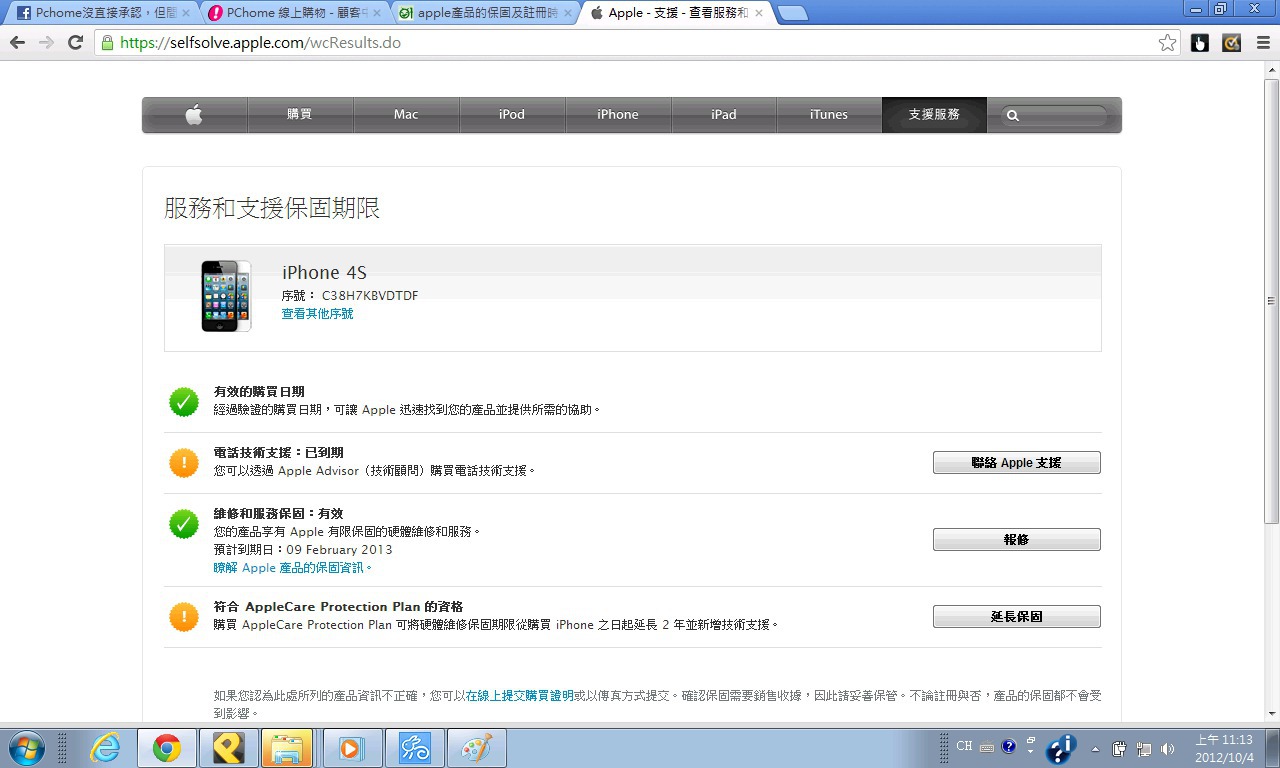Select the Apple 支援 tab
This screenshot has width=1280, height=768.
click(675, 14)
